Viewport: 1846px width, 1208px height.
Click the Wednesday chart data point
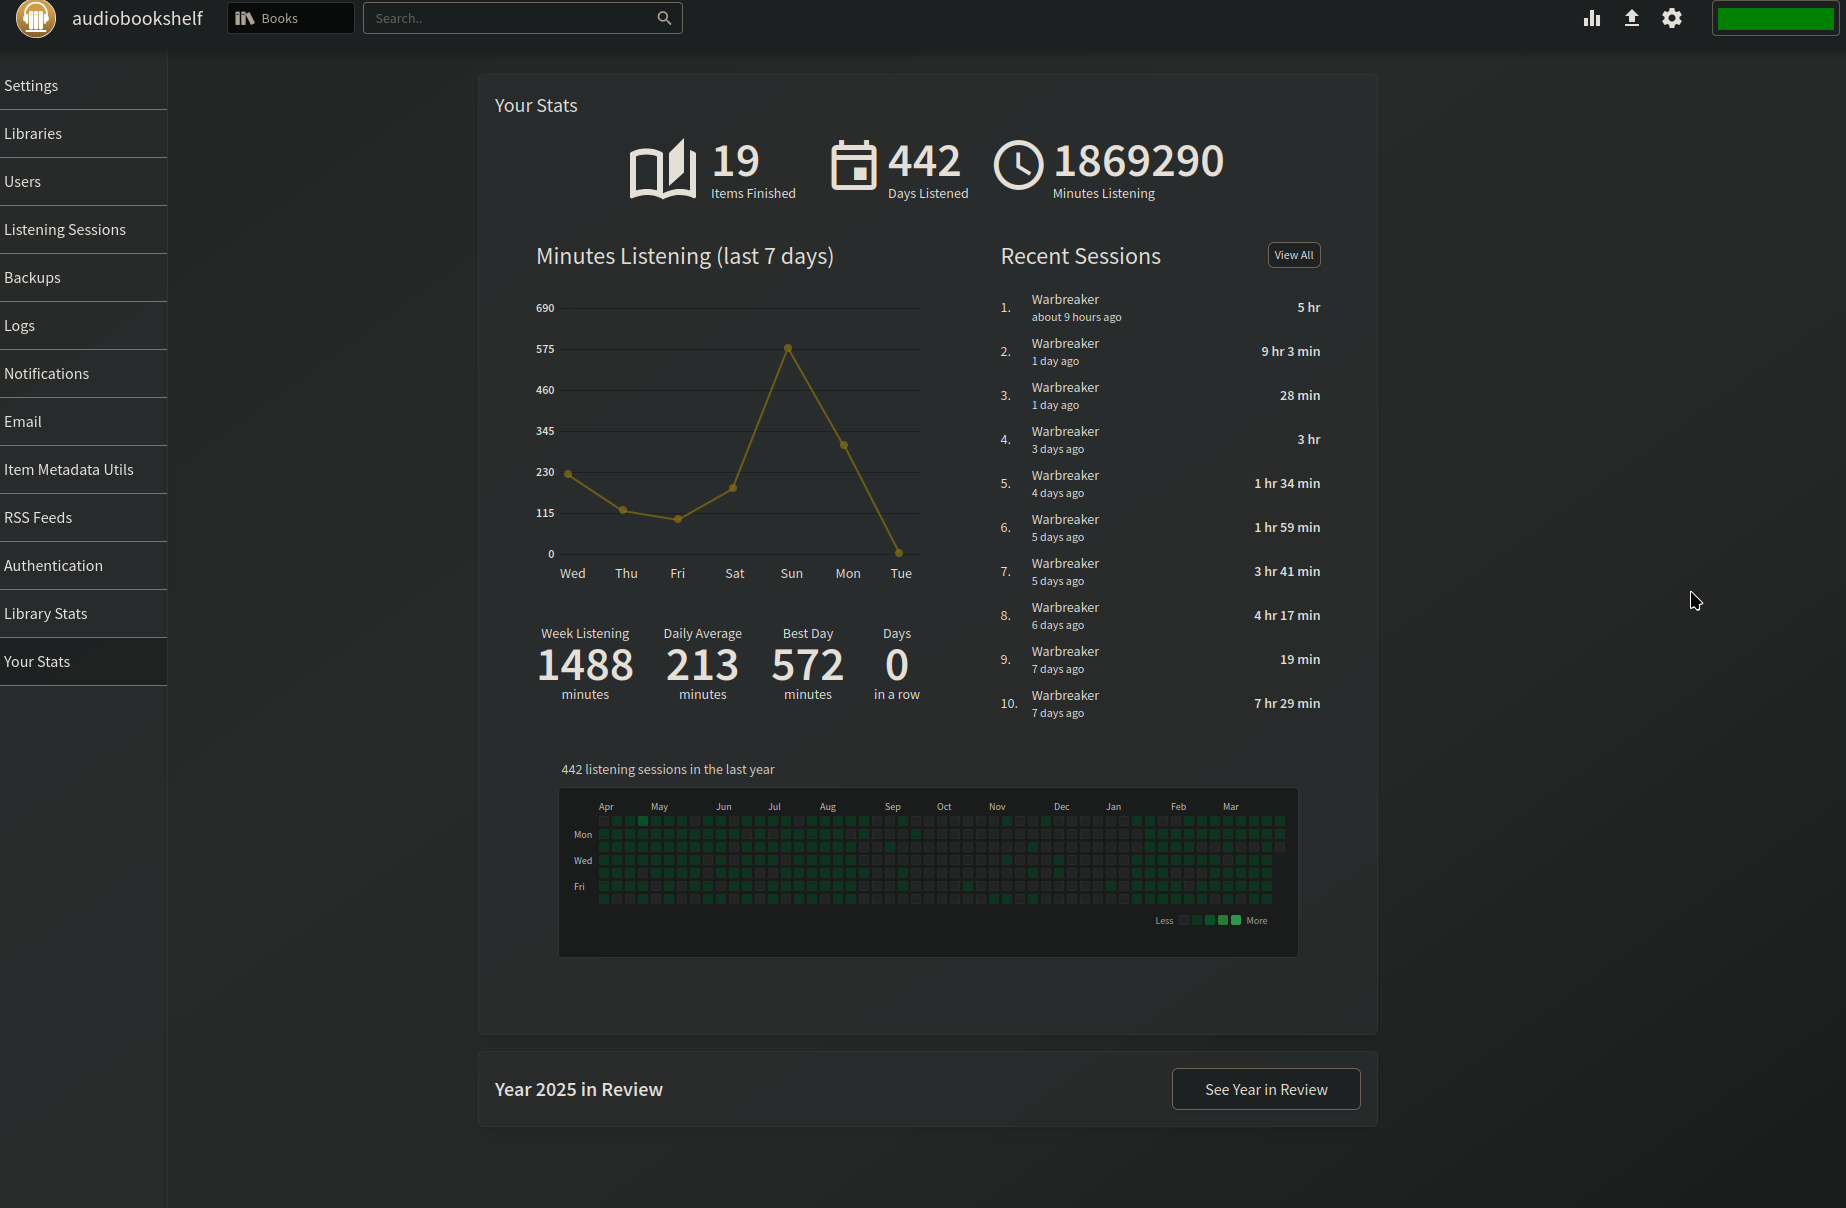[x=568, y=474]
